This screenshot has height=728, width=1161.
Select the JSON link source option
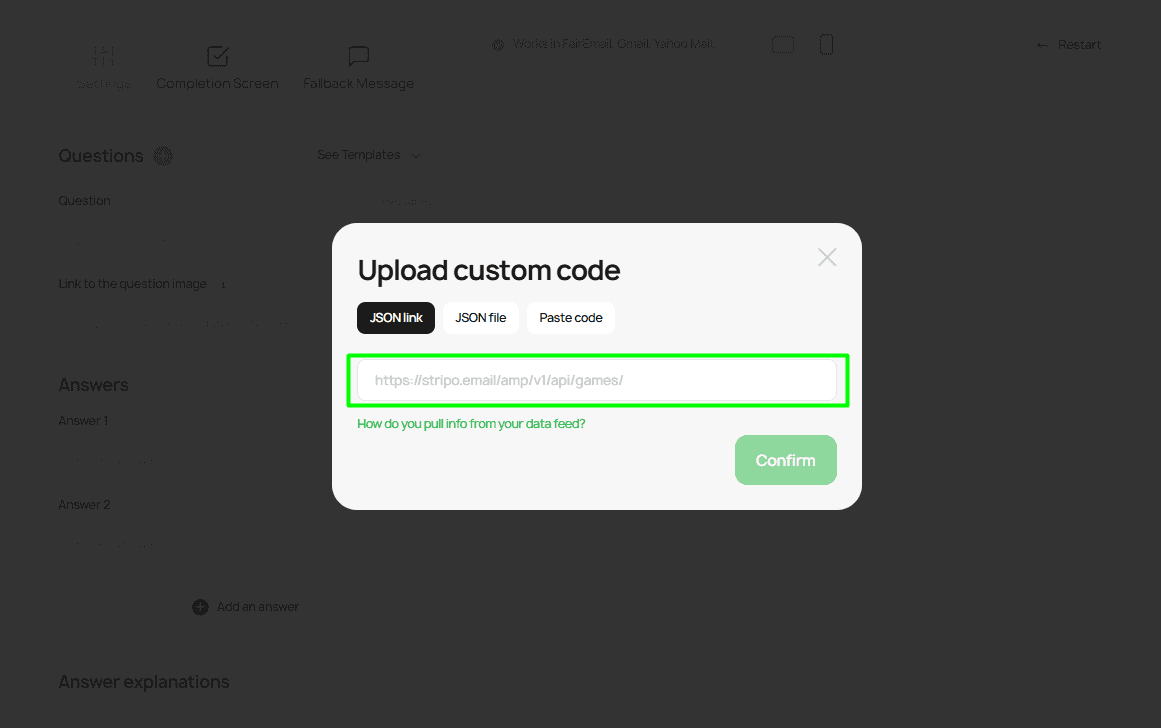pos(395,317)
